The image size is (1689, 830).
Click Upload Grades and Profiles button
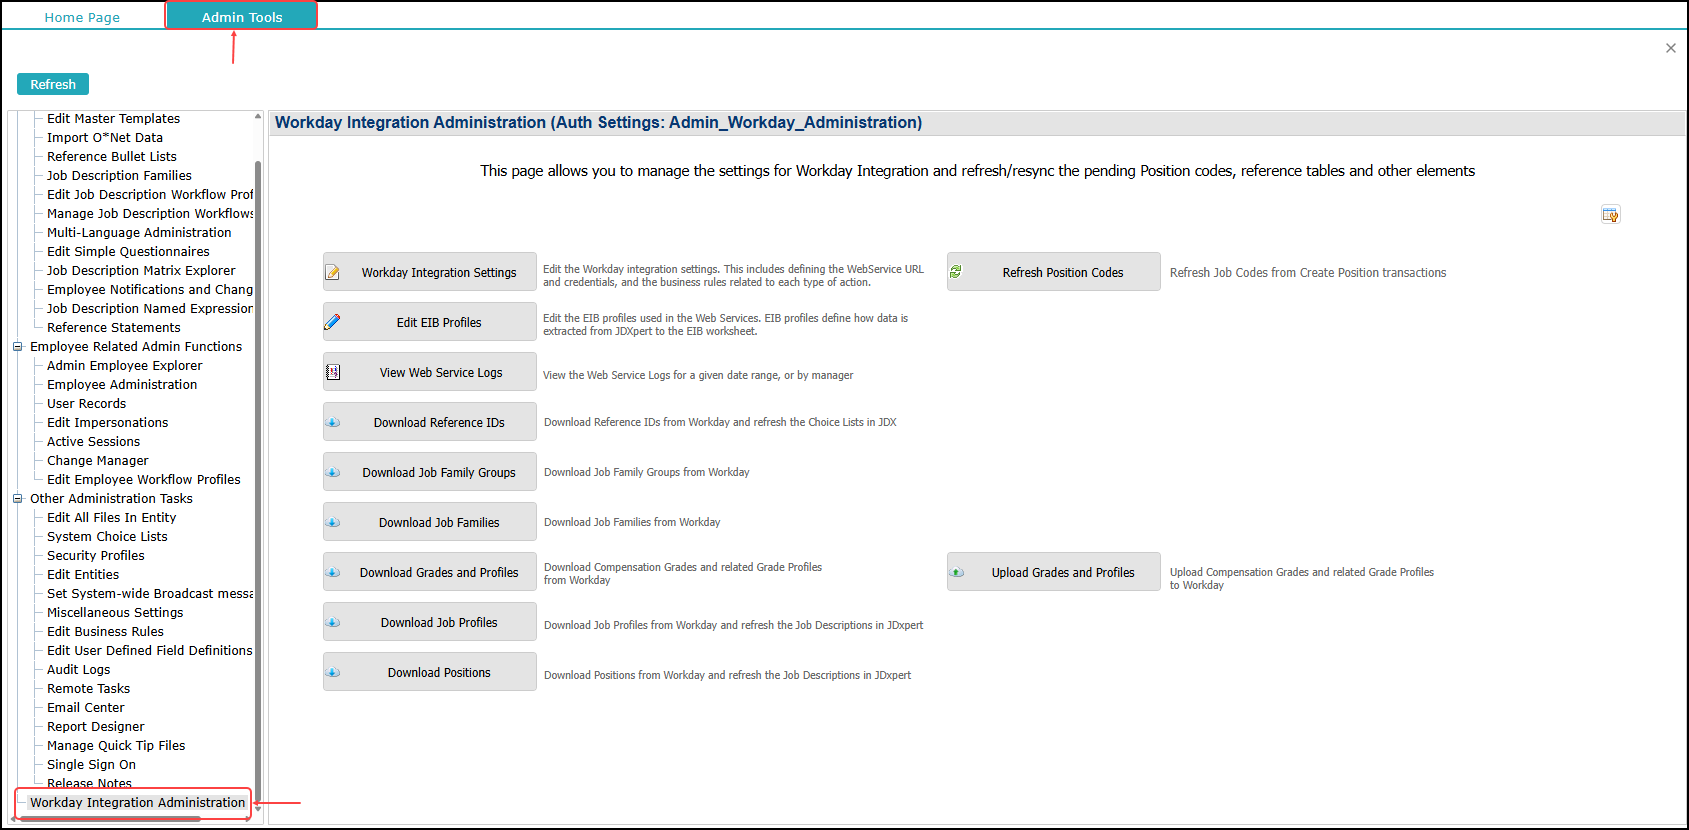pyautogui.click(x=1054, y=572)
